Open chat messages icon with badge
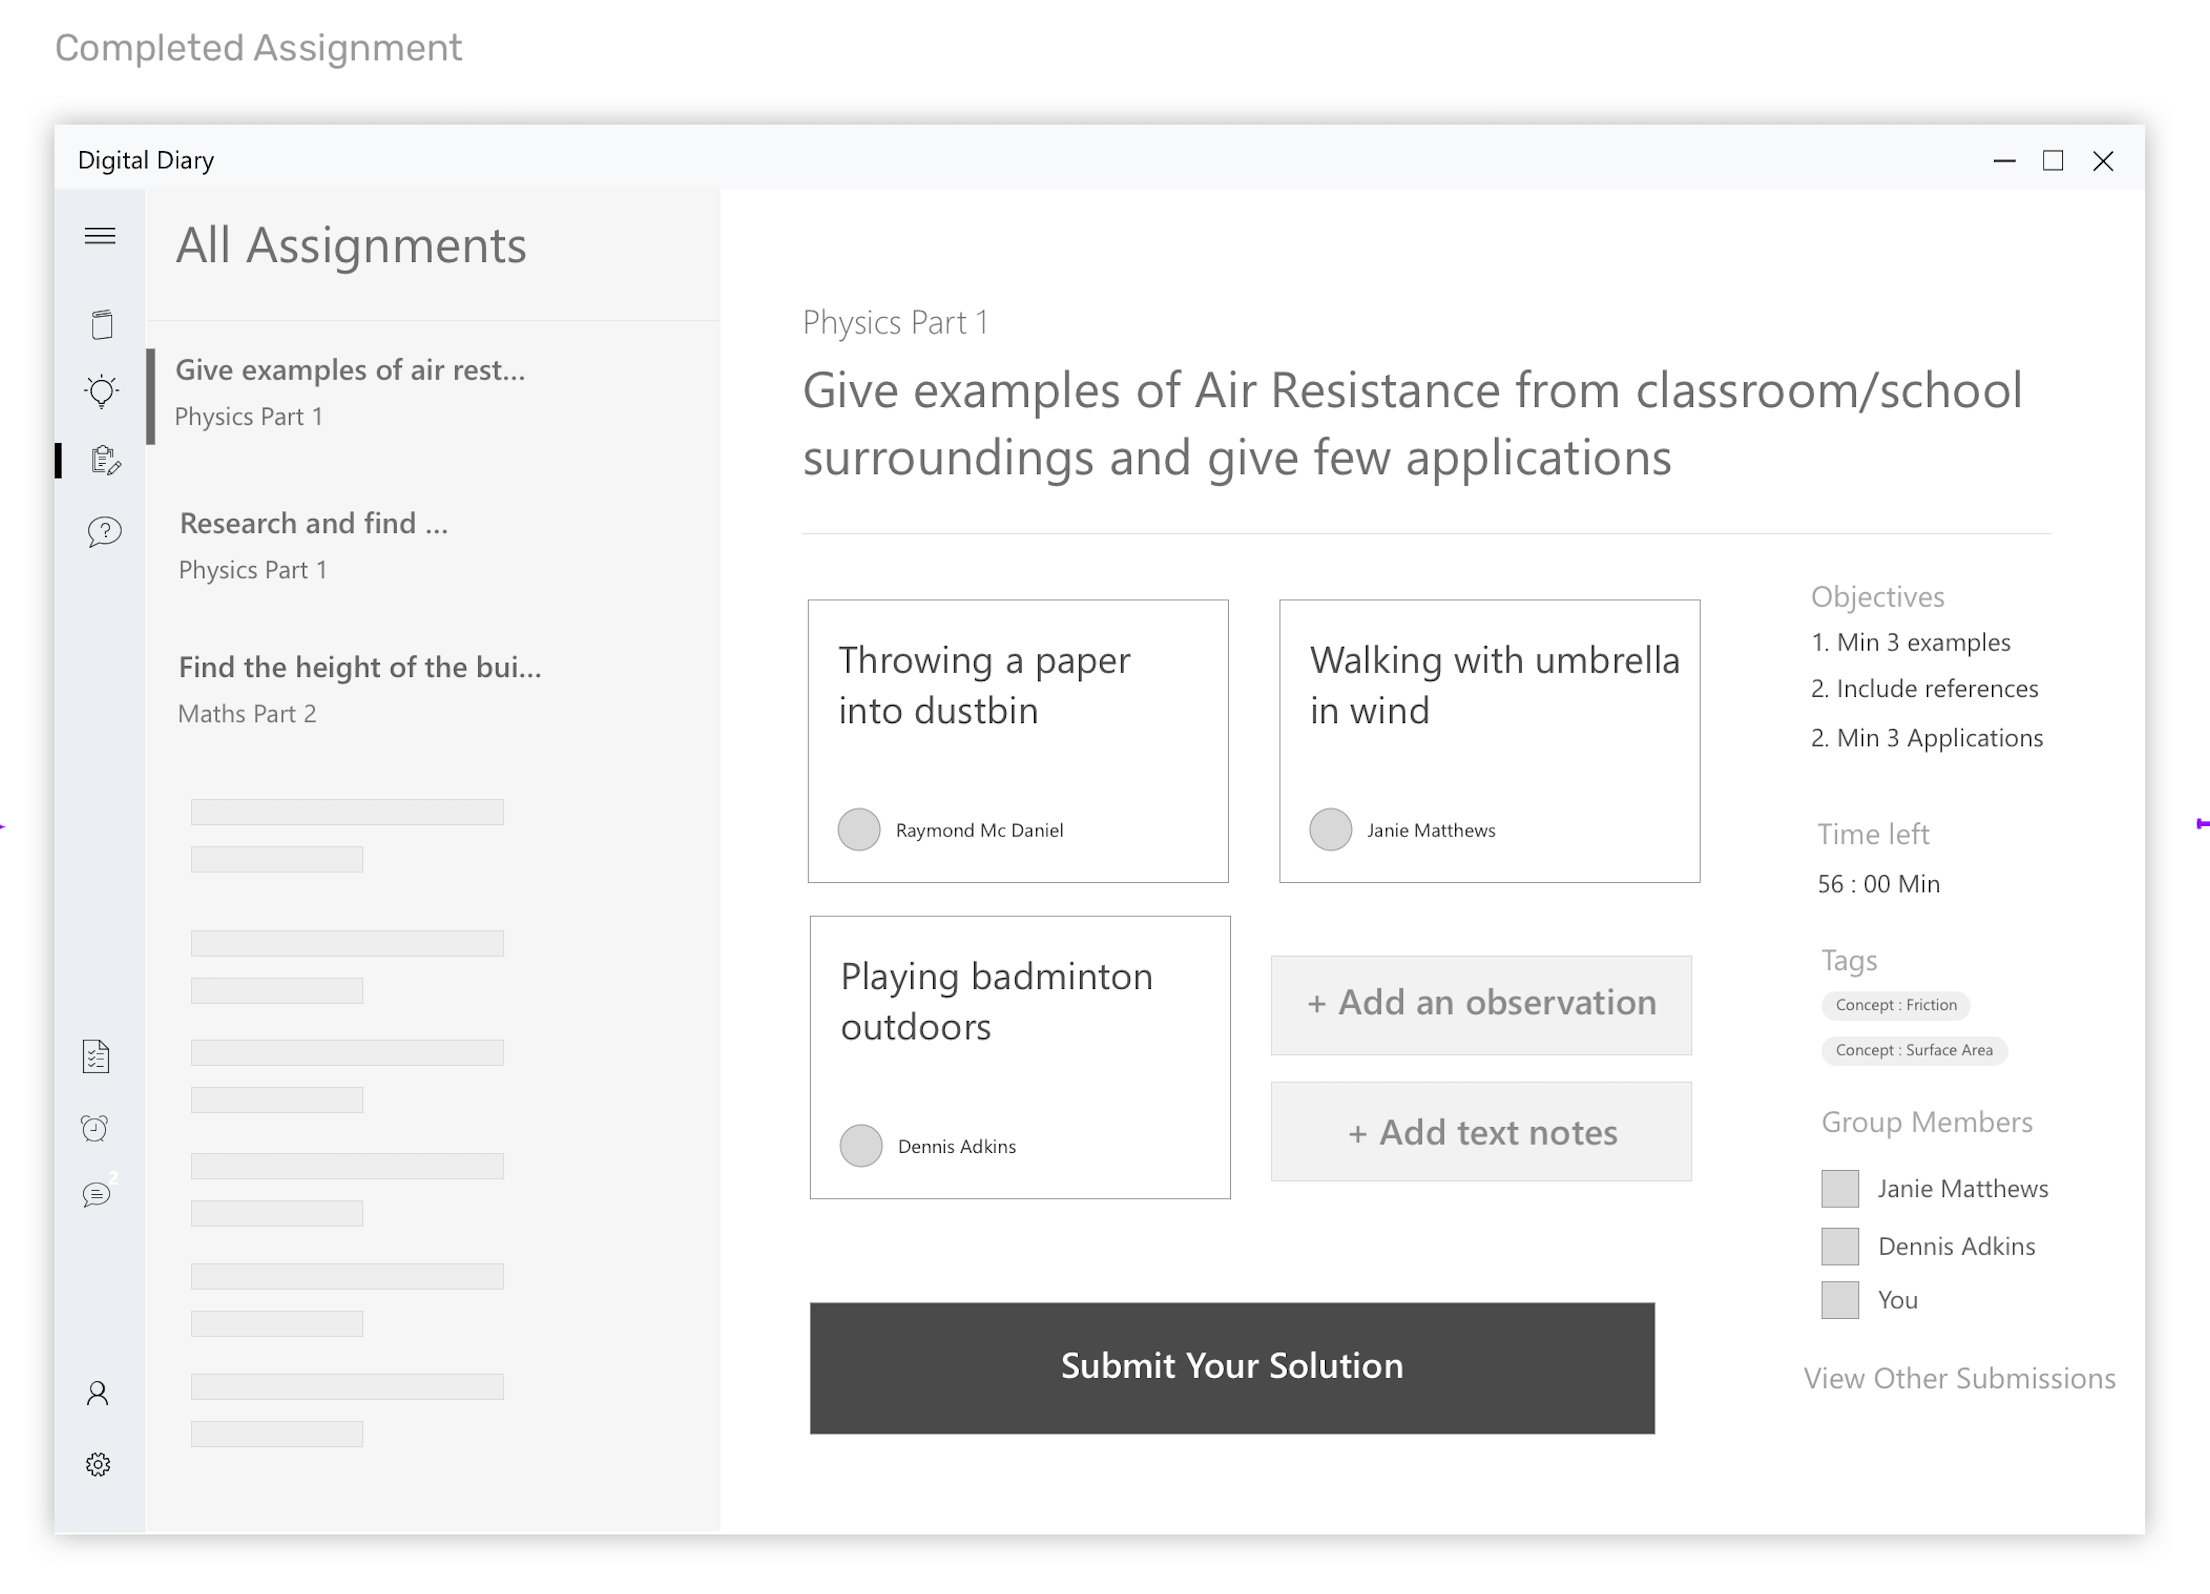 tap(97, 1194)
